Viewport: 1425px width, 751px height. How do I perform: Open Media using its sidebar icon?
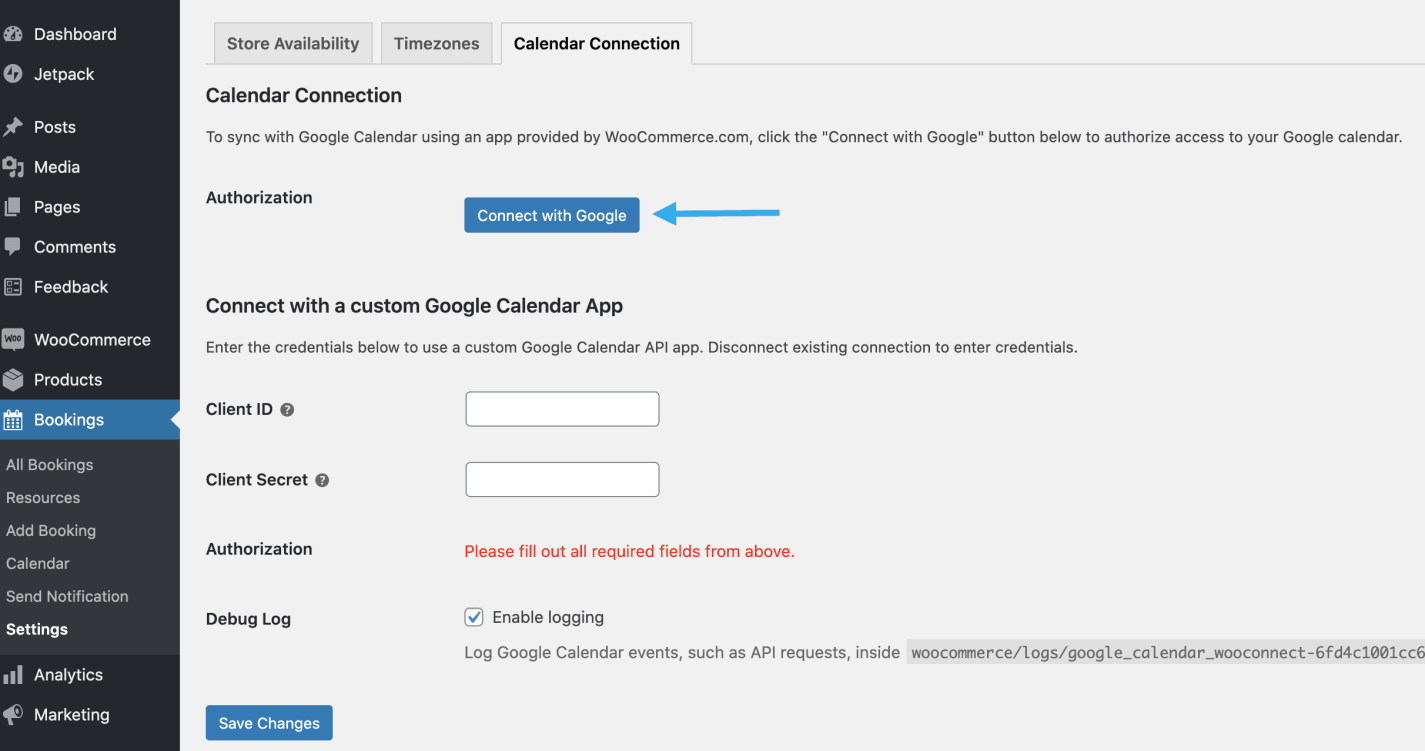click(13, 167)
